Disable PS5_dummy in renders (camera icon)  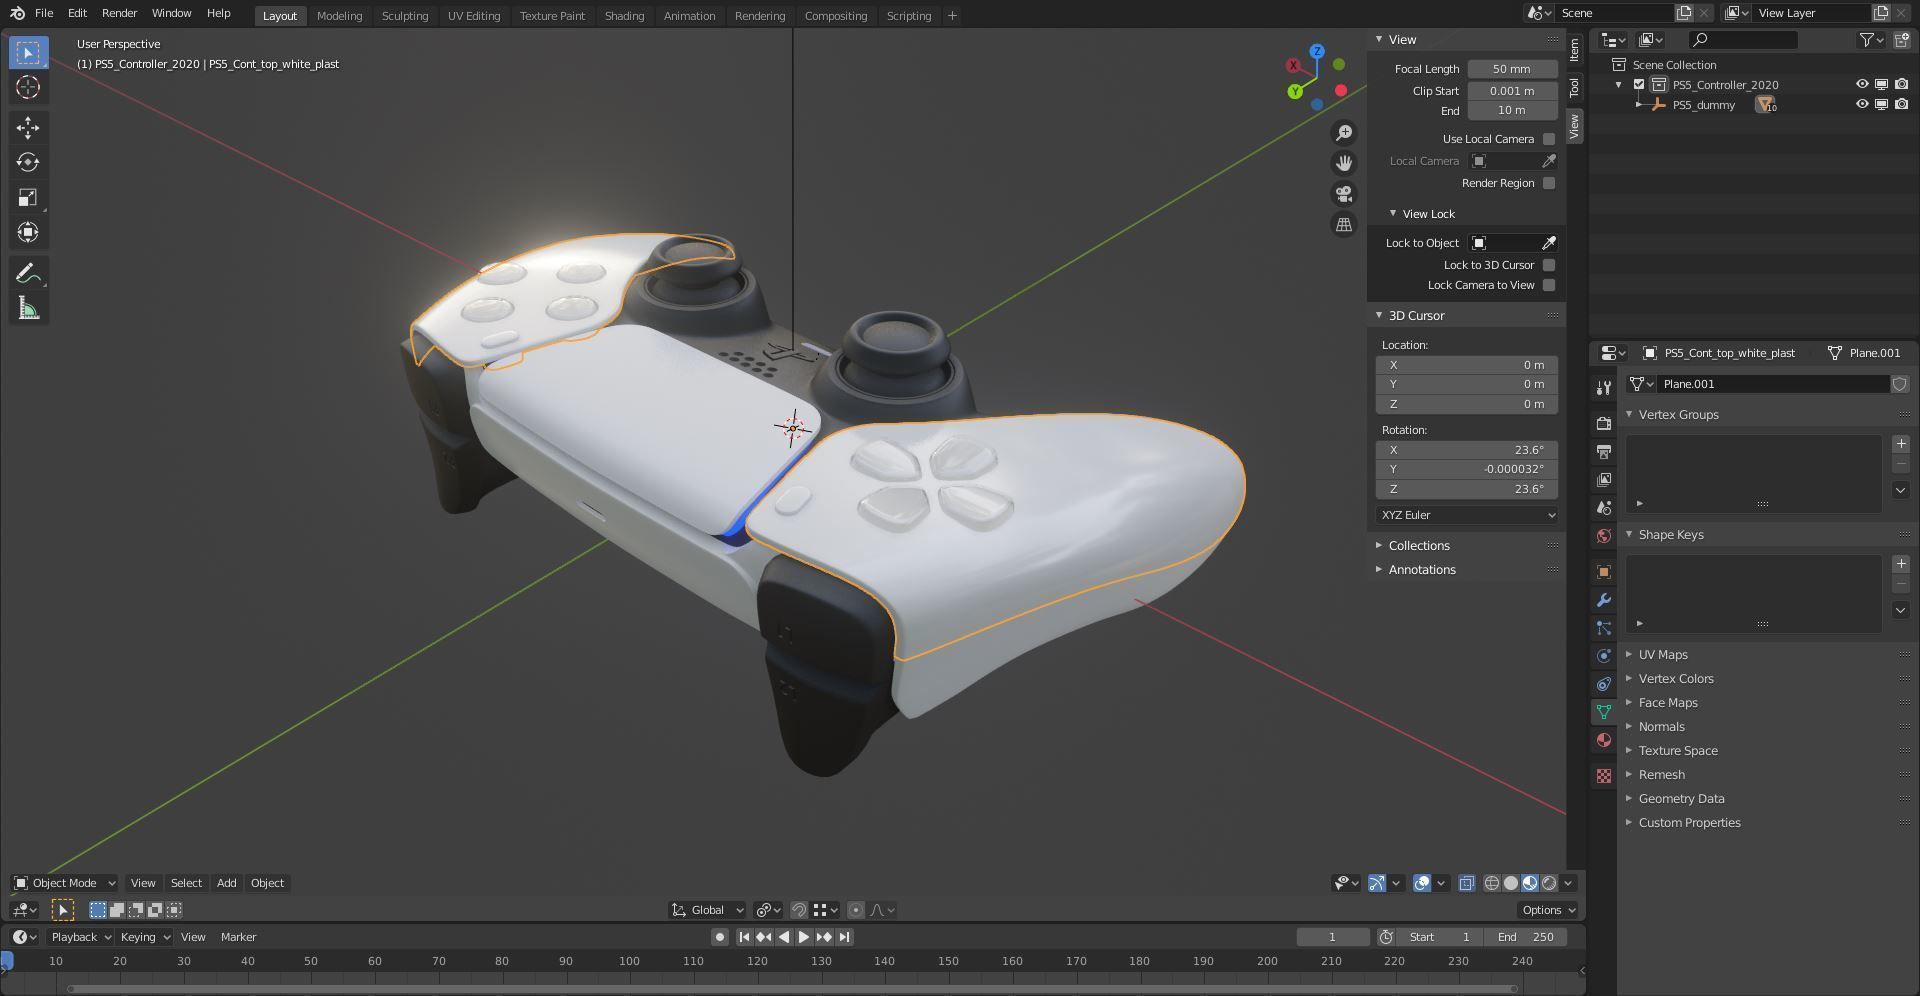[x=1901, y=104]
